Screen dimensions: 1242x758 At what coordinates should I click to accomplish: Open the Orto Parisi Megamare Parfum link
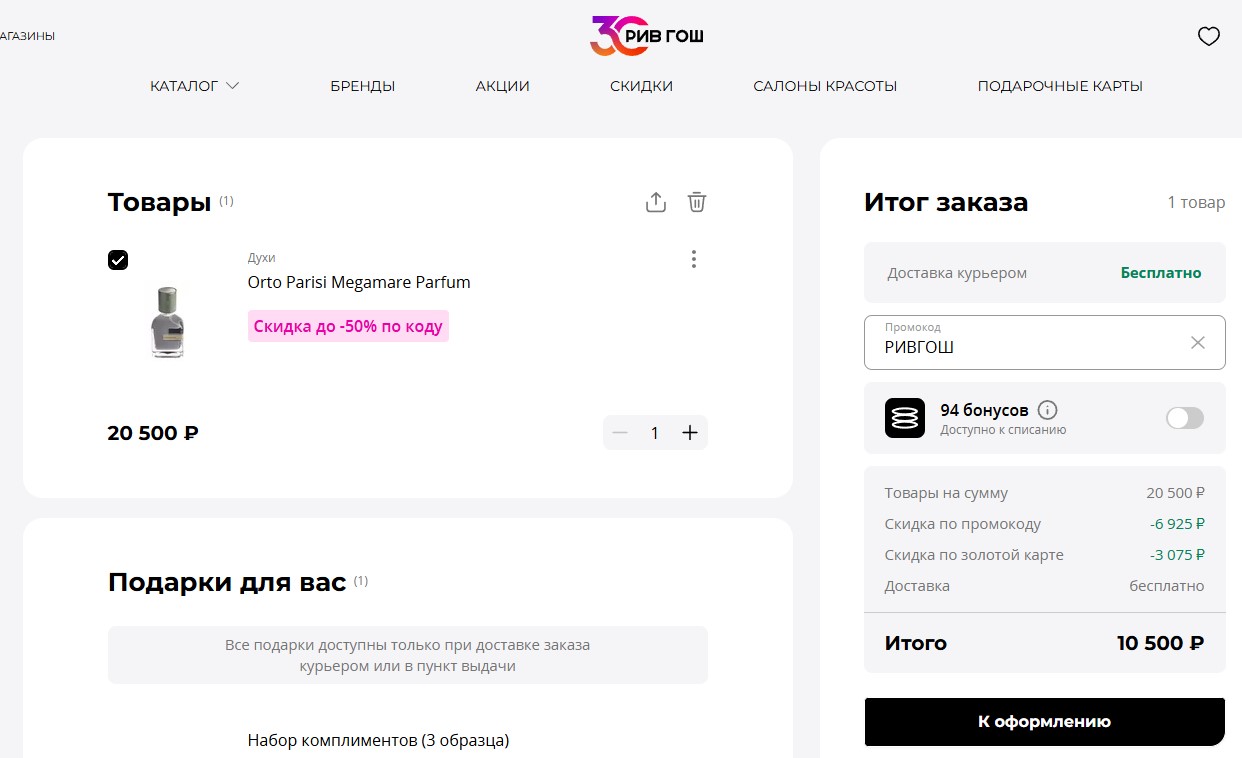coord(359,282)
